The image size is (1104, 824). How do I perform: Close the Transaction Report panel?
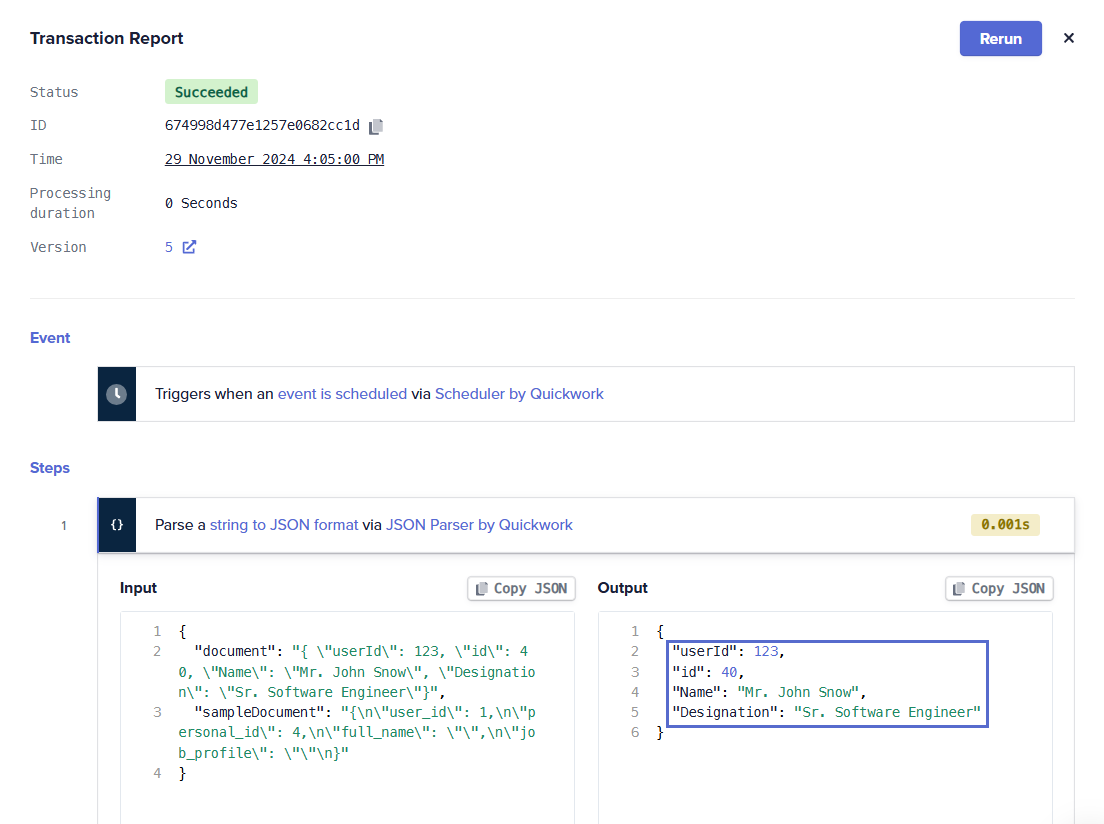(1069, 39)
